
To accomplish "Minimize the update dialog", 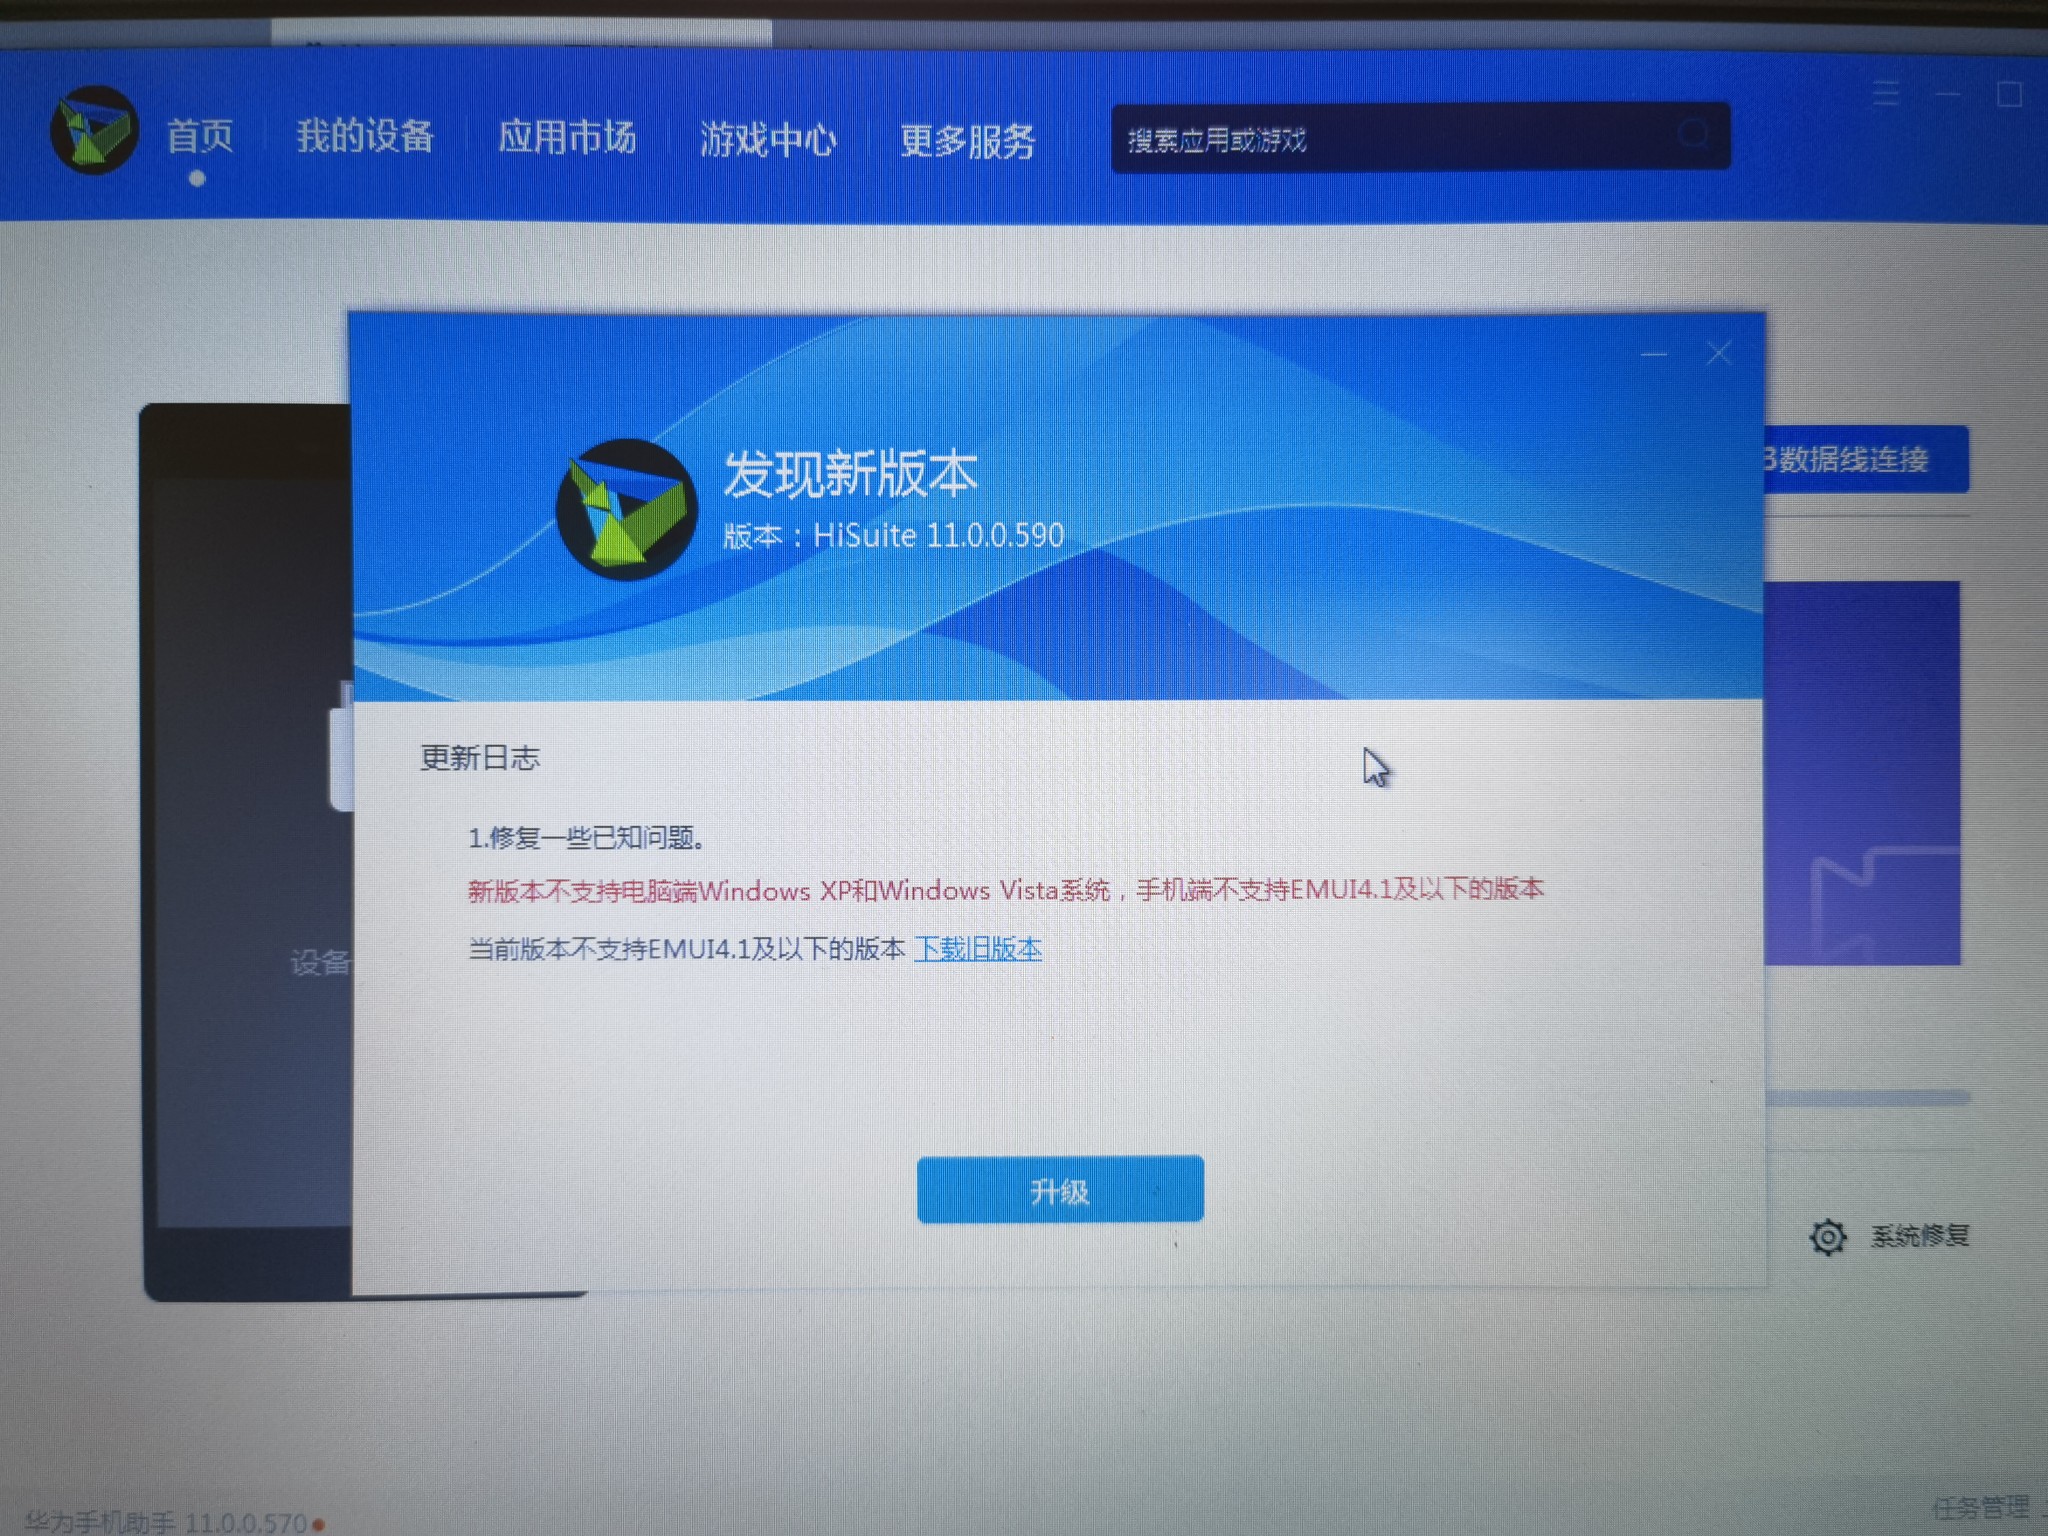I will [x=1654, y=353].
